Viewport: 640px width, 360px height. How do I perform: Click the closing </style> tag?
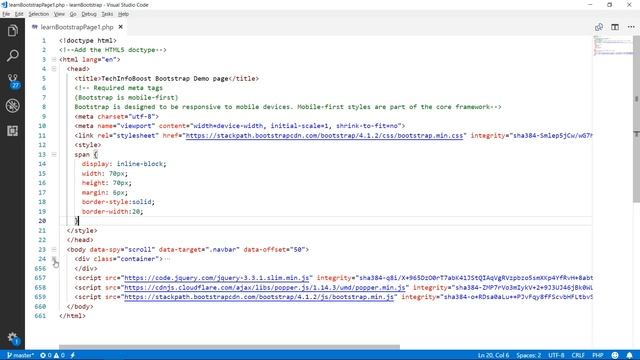coord(82,231)
